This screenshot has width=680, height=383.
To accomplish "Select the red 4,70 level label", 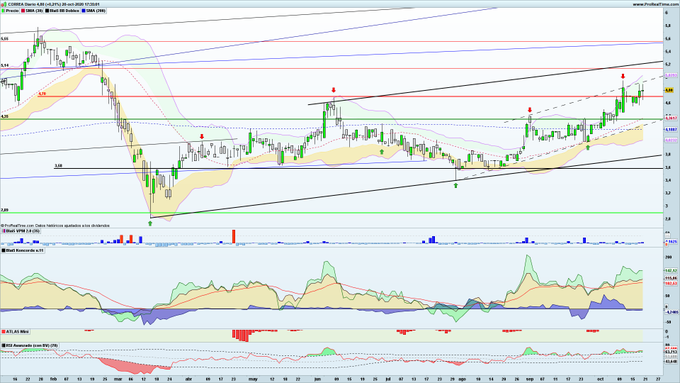I will point(42,94).
